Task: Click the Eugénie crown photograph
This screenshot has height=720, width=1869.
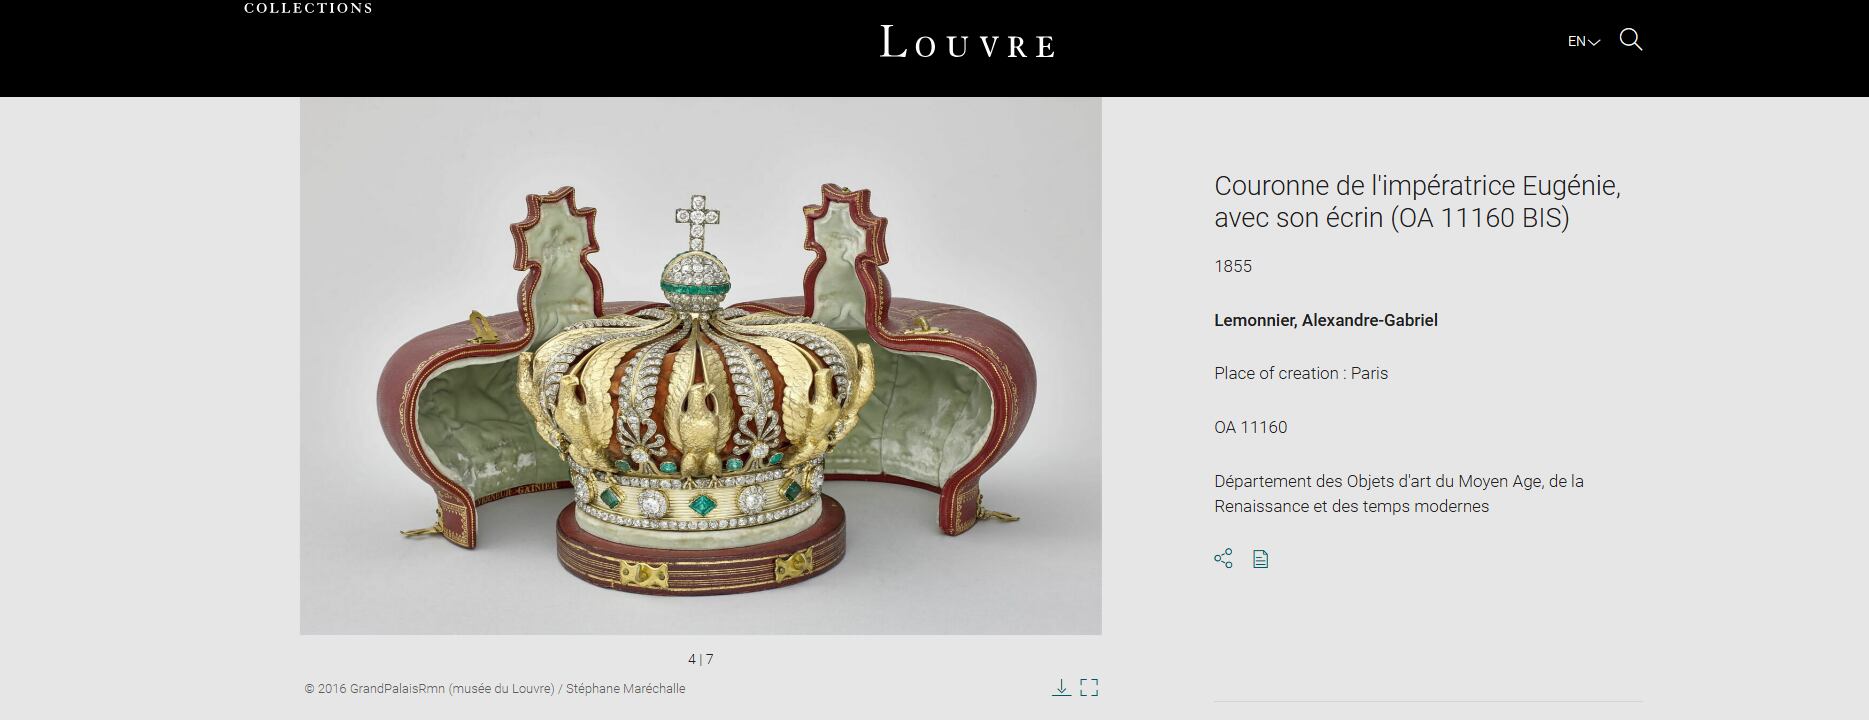Action: [x=700, y=366]
